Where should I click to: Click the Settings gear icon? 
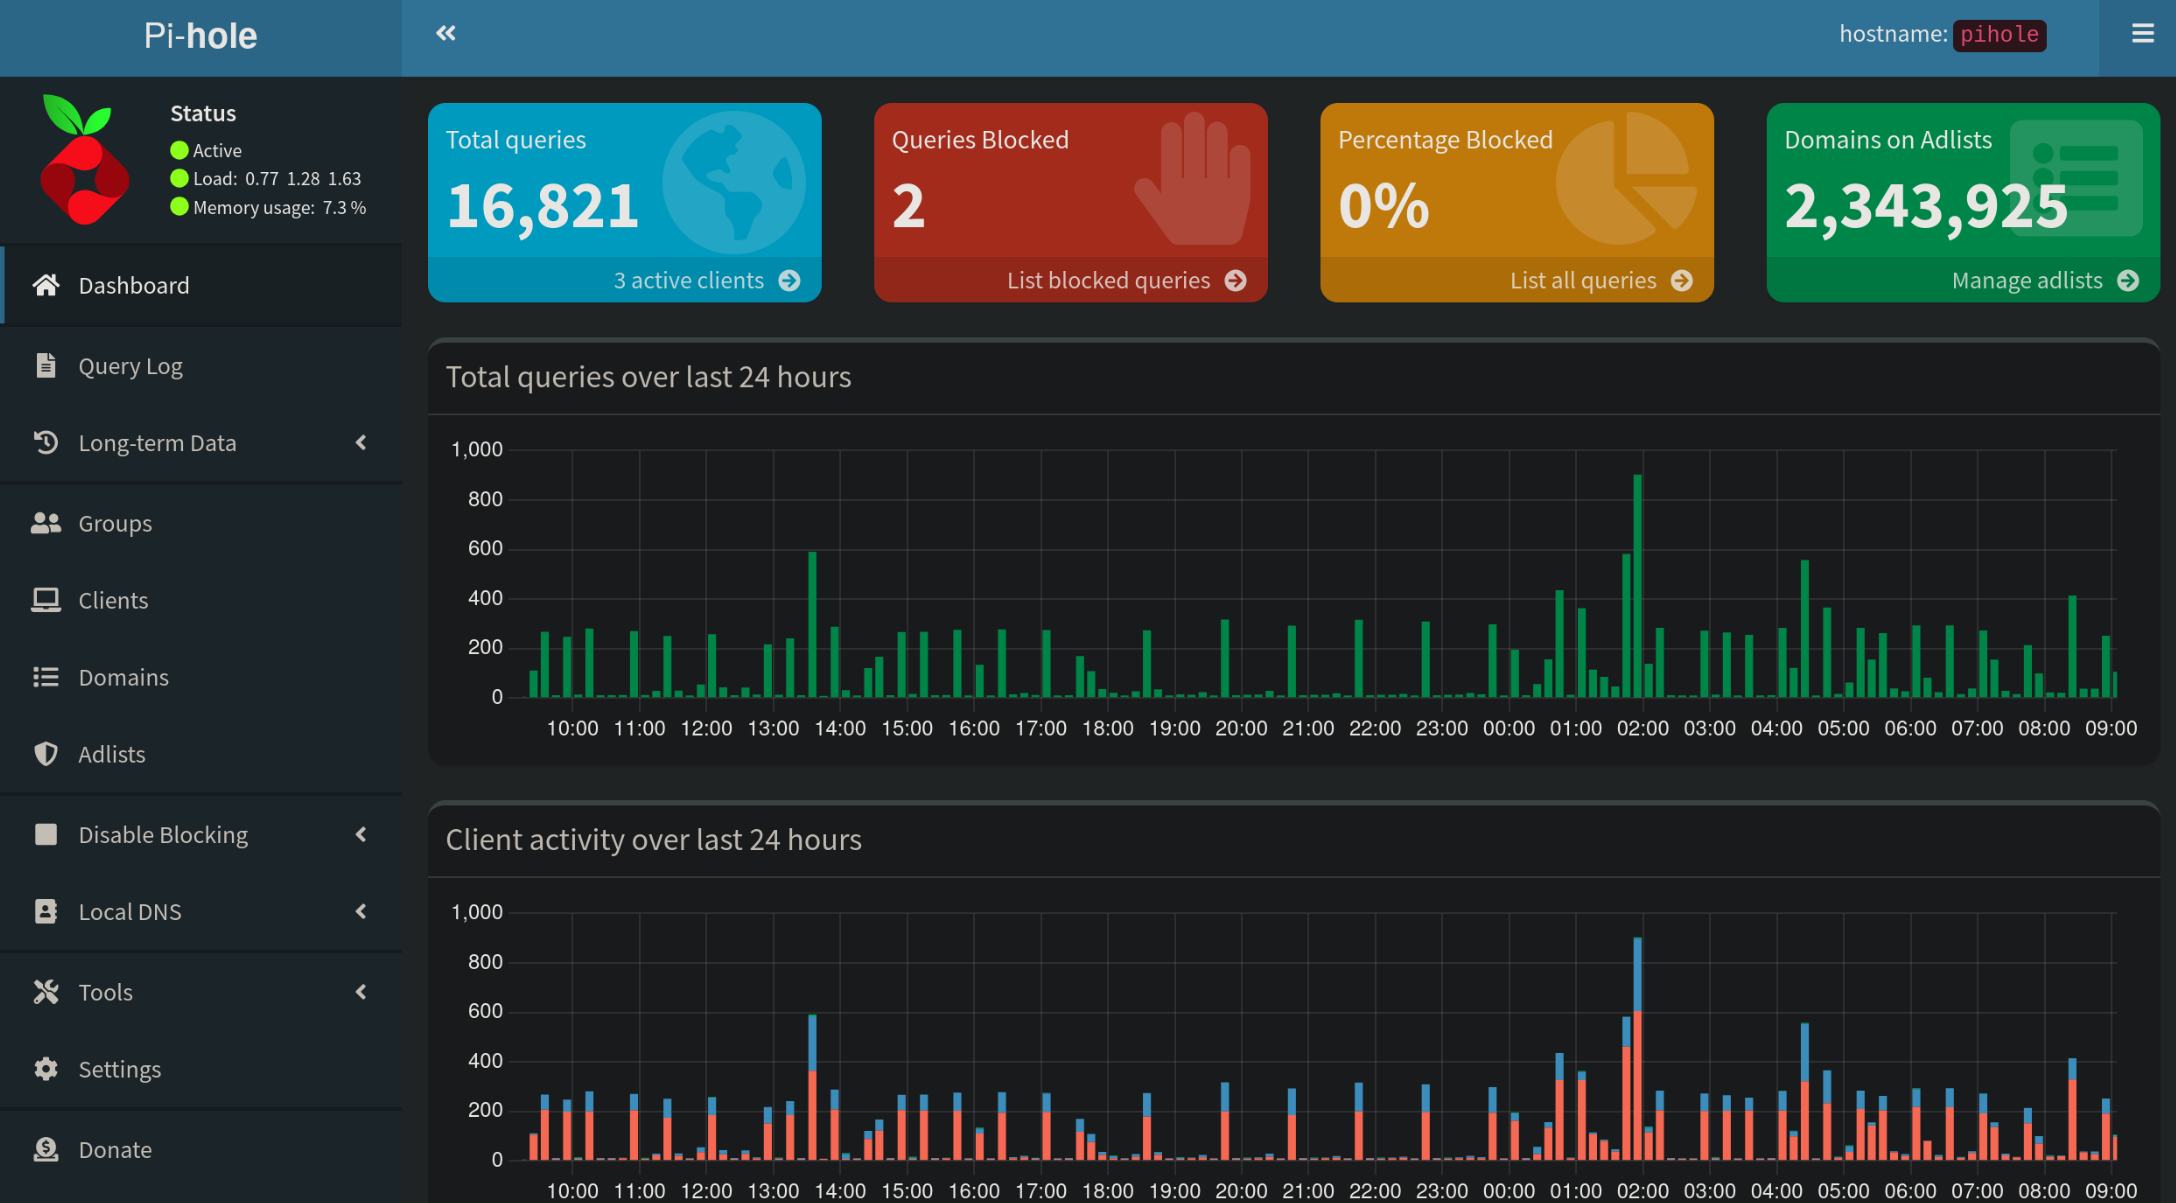click(46, 1069)
